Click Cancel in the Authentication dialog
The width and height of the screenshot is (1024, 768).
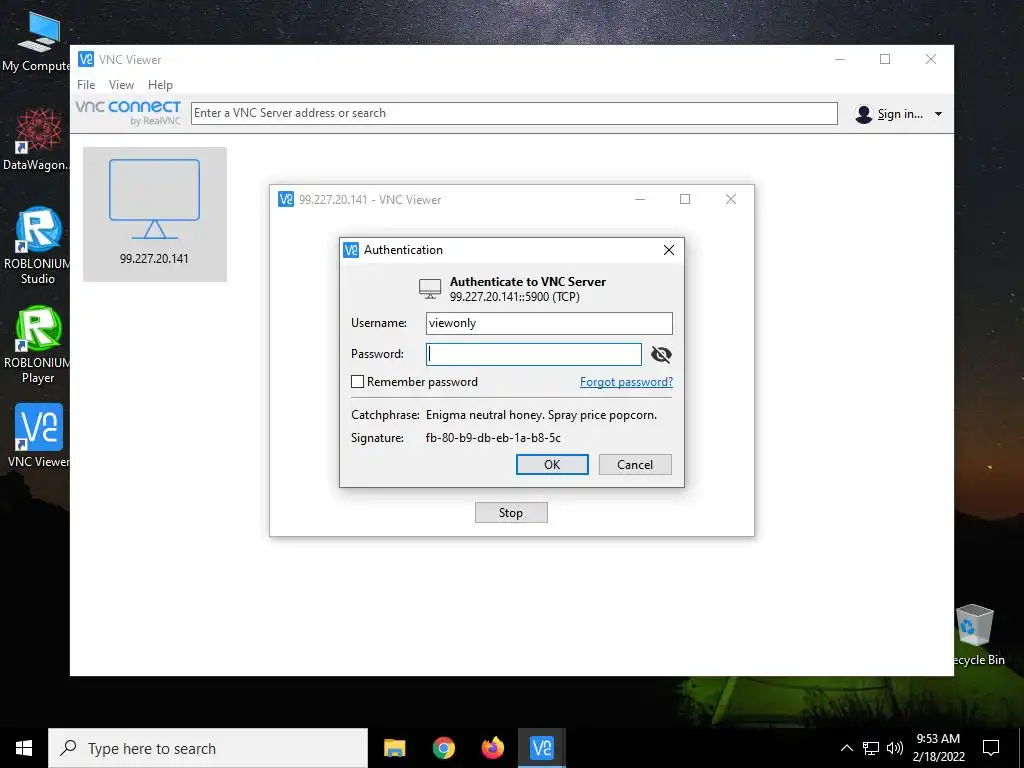click(635, 464)
